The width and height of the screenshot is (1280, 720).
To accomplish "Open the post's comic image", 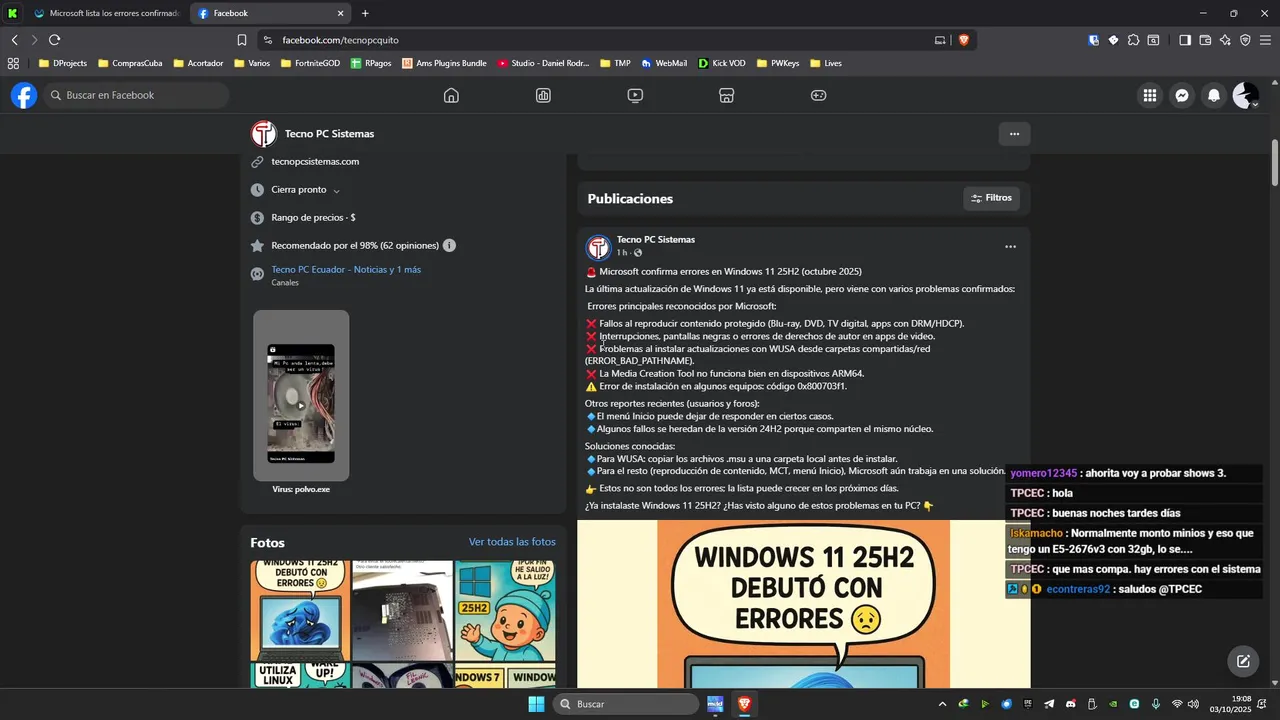I will coord(803,604).
